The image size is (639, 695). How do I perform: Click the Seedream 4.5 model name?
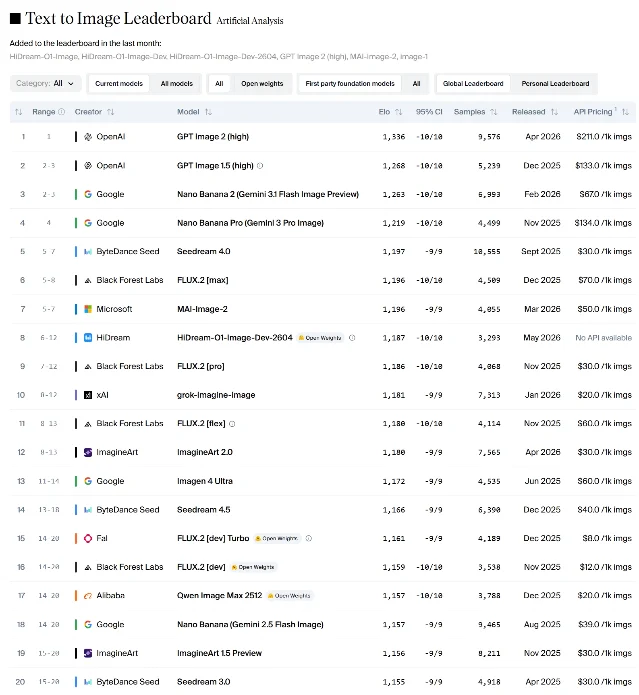203,510
